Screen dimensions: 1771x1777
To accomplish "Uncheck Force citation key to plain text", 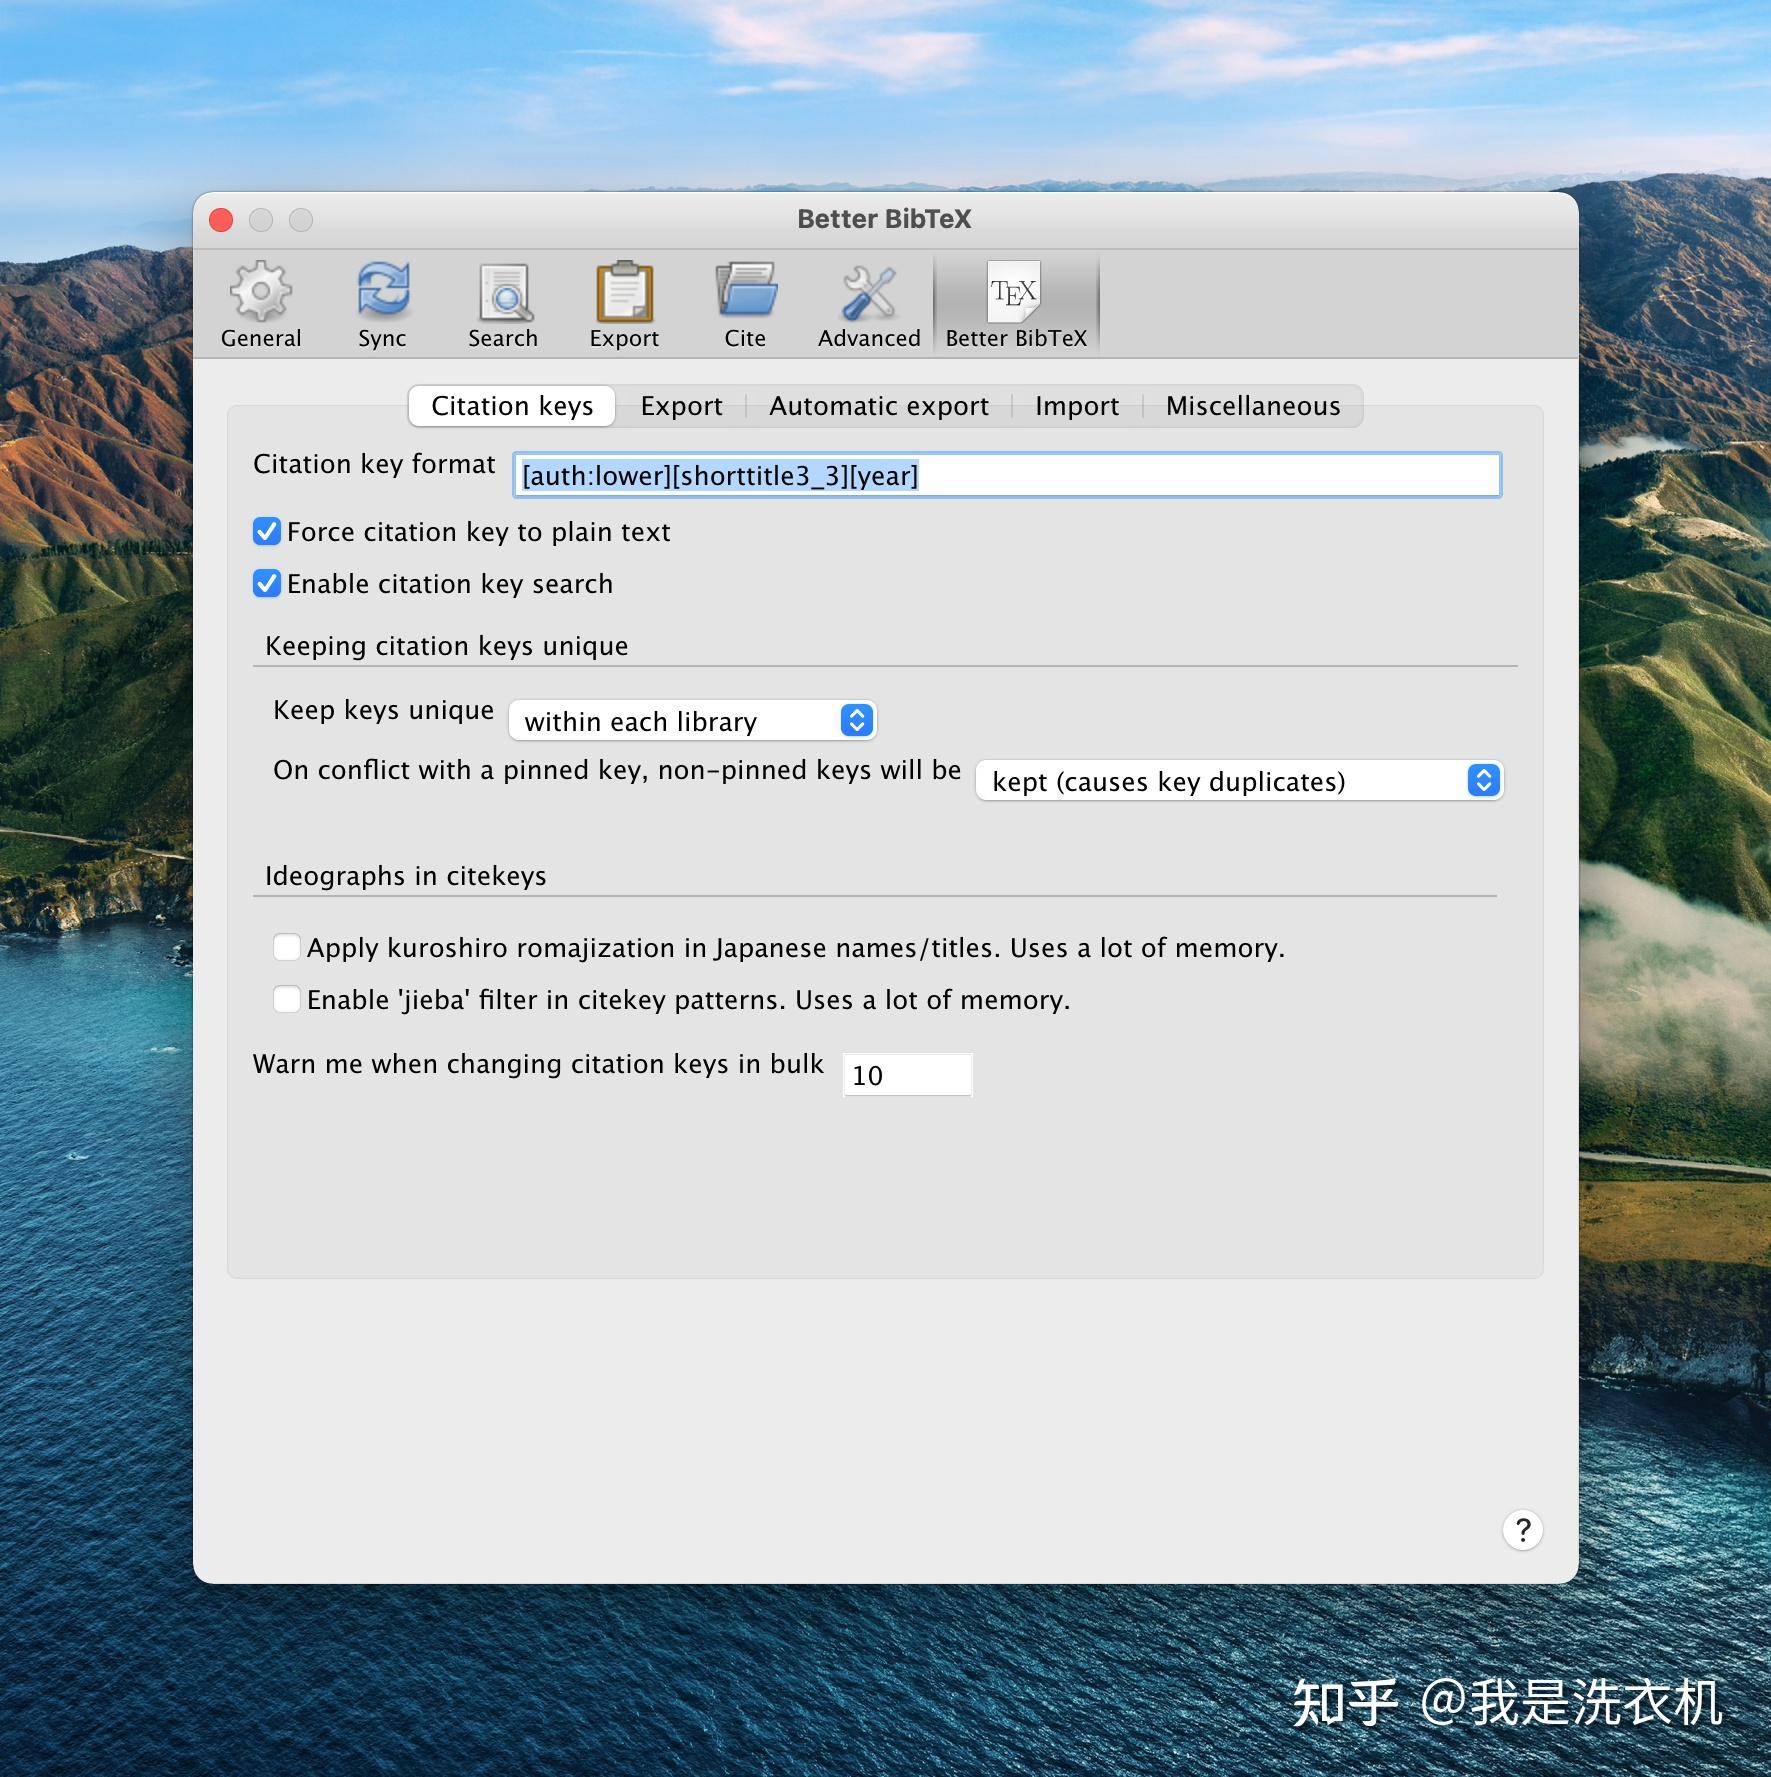I will (x=266, y=532).
